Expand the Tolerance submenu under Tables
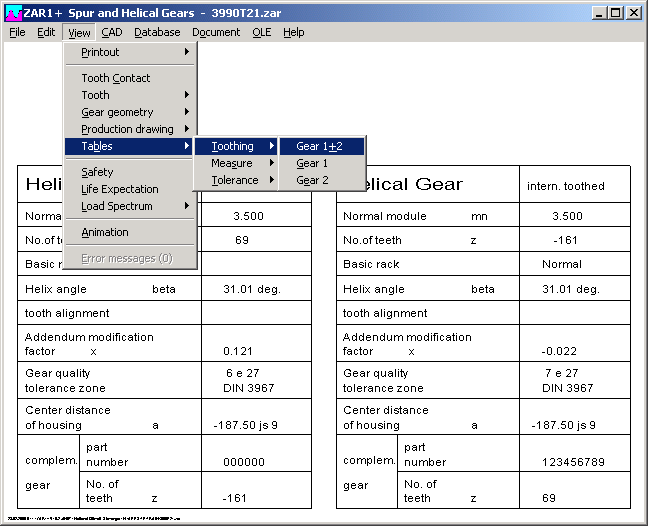The width and height of the screenshot is (648, 526). click(236, 180)
